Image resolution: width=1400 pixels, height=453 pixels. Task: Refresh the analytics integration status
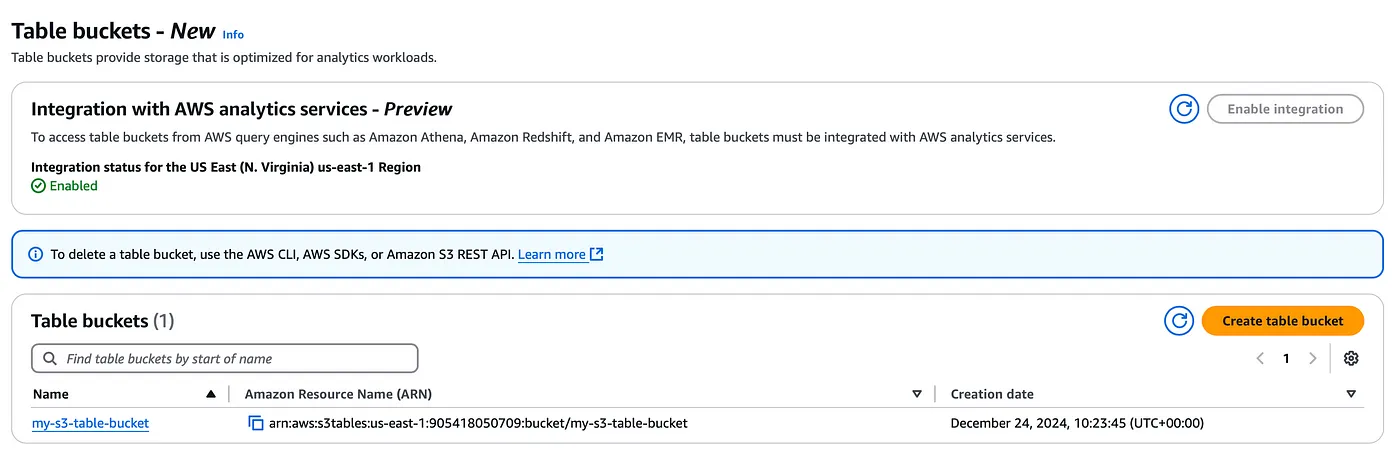coord(1184,109)
